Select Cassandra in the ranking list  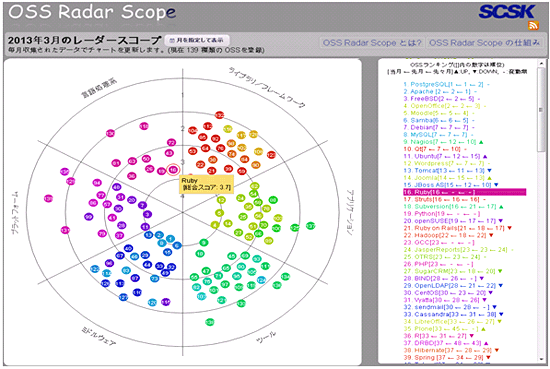pos(454,314)
